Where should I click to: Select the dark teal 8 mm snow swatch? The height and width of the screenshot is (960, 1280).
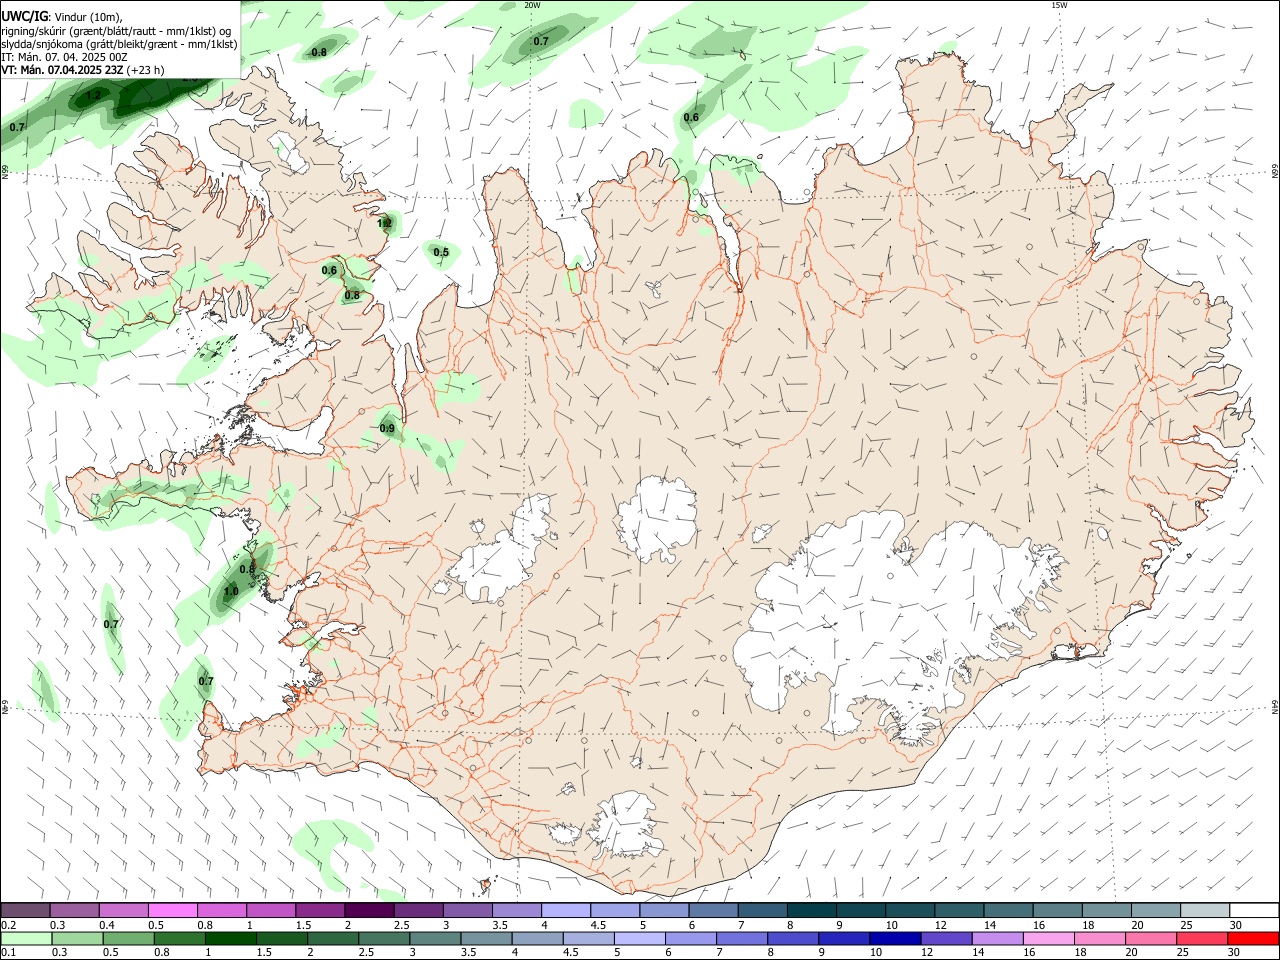(x=811, y=911)
